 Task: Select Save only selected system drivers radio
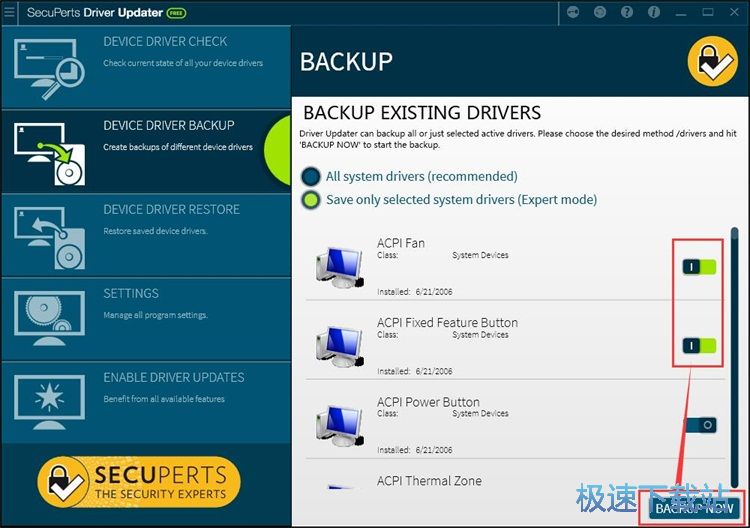coord(311,200)
